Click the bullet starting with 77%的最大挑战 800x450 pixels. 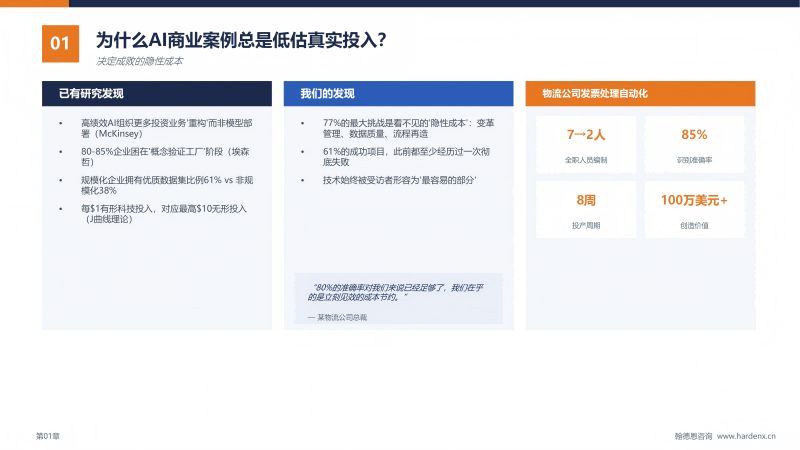409,128
